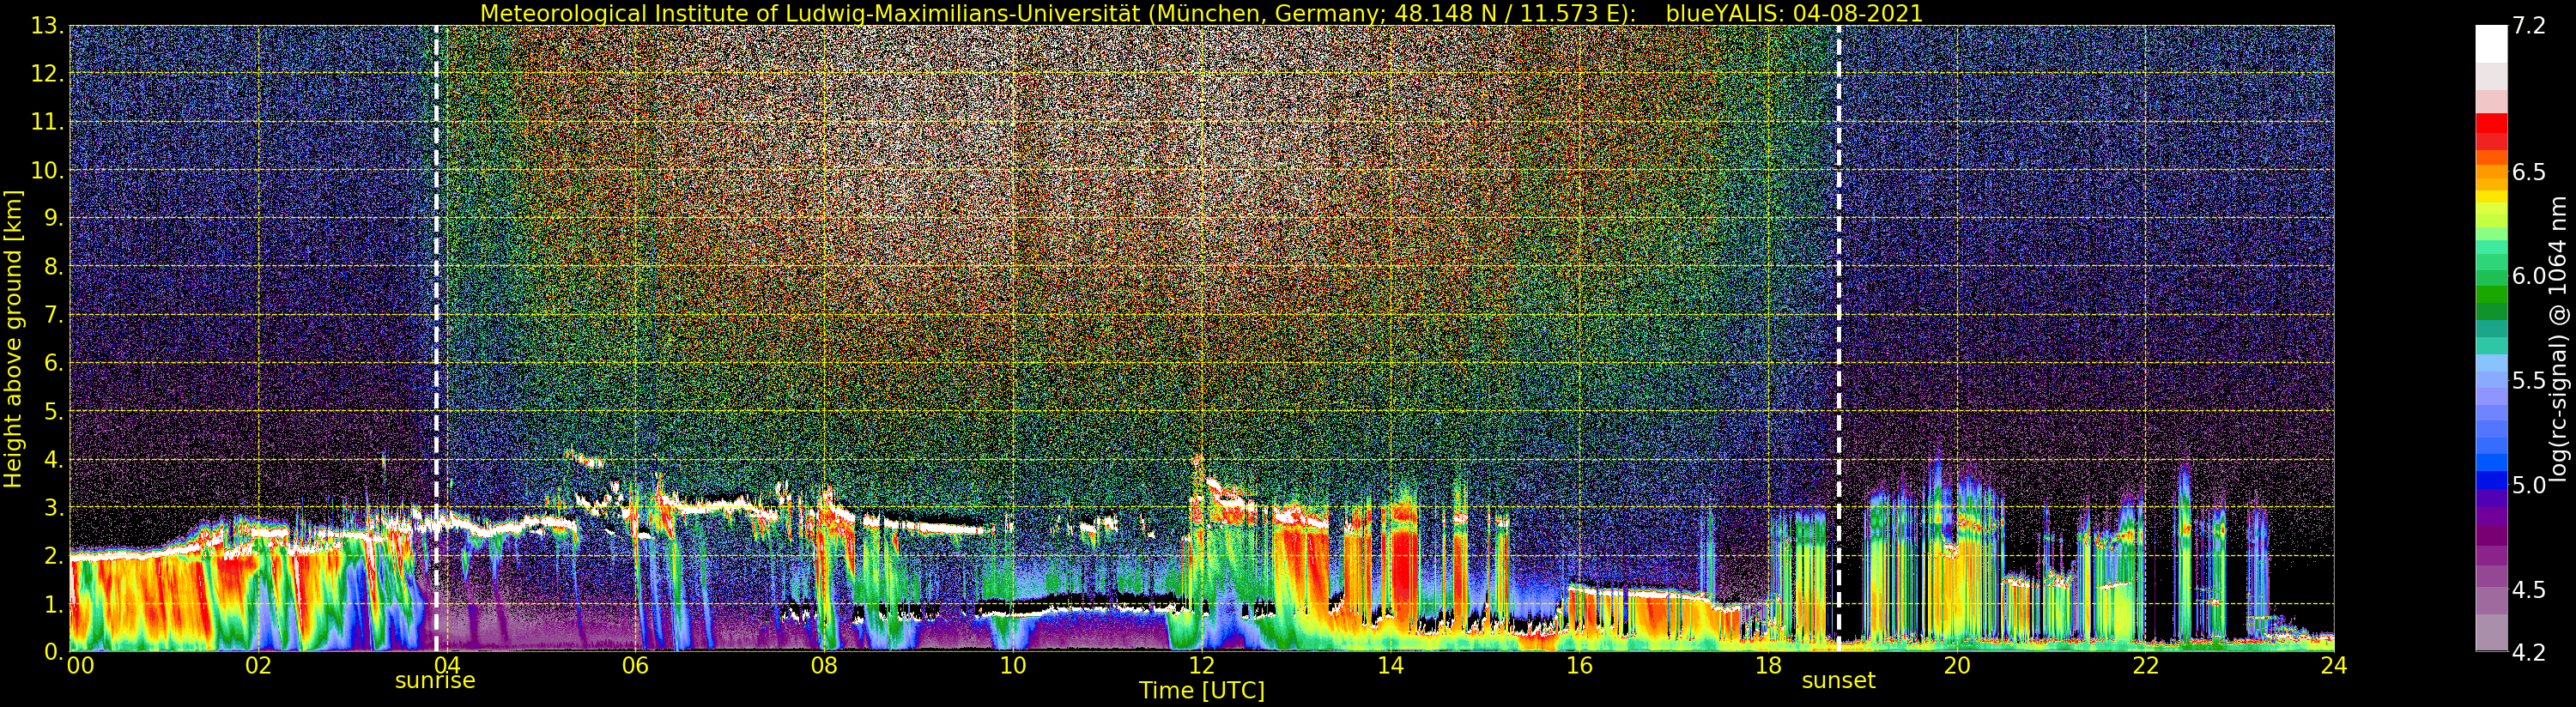The height and width of the screenshot is (707, 2576).
Task: Click the 7.2 colorbar value label
Action: (x=2529, y=26)
